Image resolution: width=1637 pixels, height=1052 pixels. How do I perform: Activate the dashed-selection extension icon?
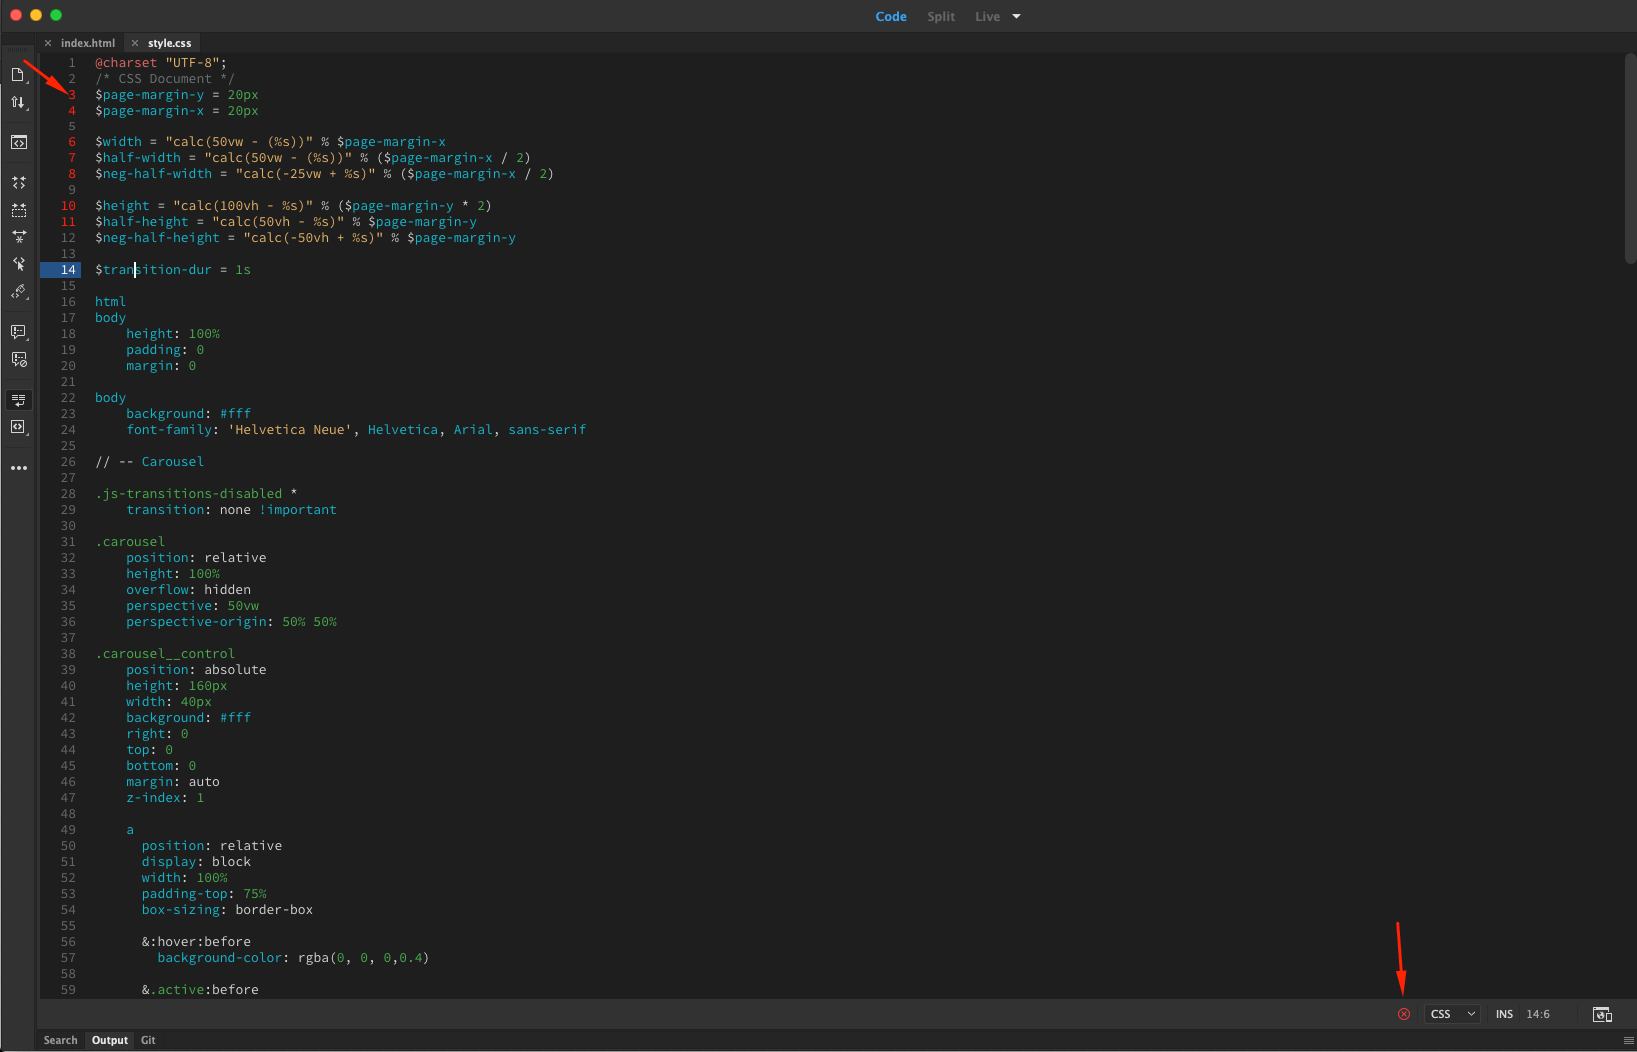(18, 210)
